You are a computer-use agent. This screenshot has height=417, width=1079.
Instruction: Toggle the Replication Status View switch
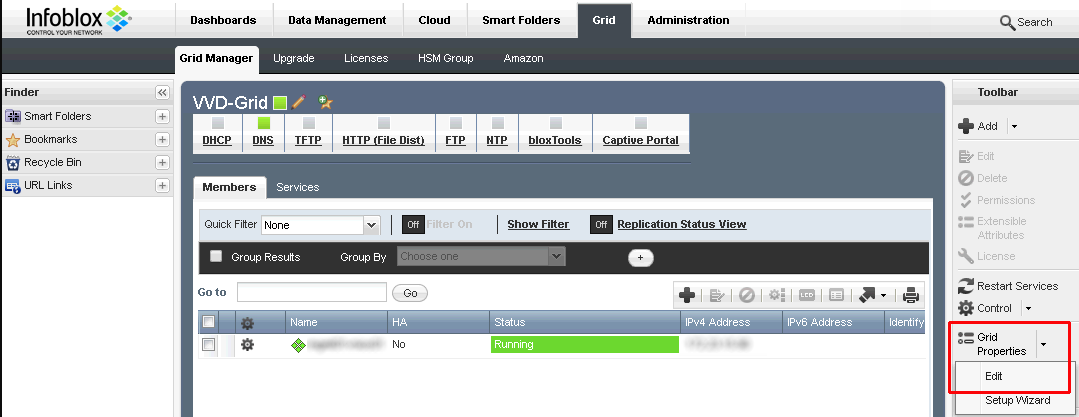click(x=601, y=224)
